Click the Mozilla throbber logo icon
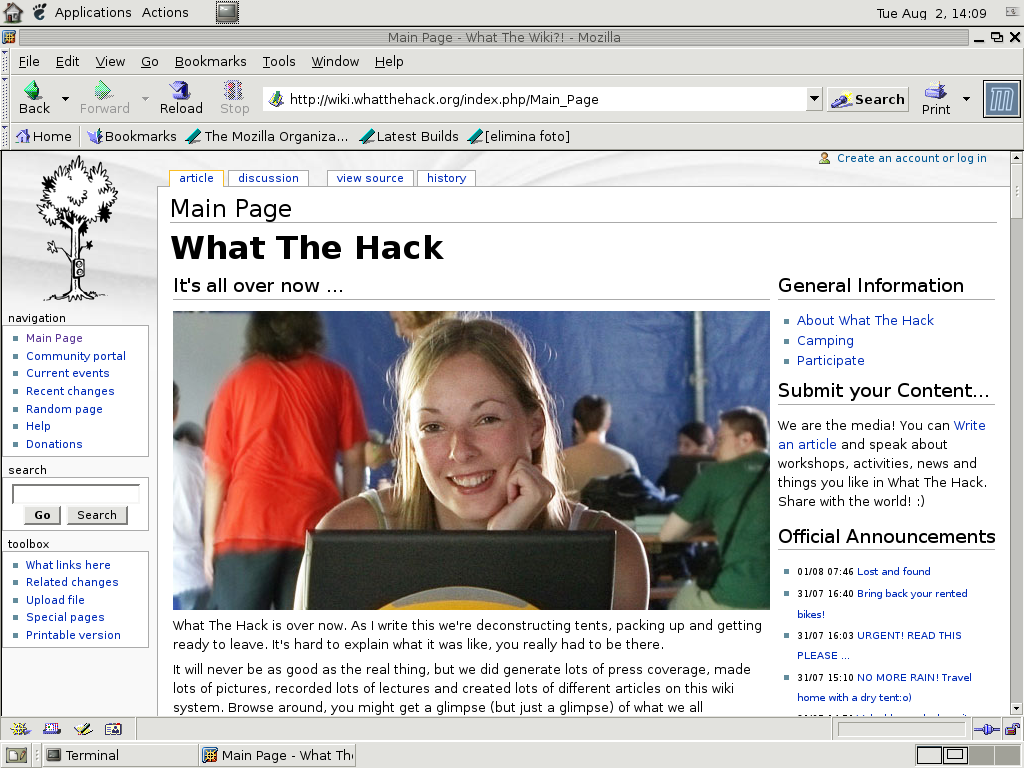1024x768 pixels. 1001,99
